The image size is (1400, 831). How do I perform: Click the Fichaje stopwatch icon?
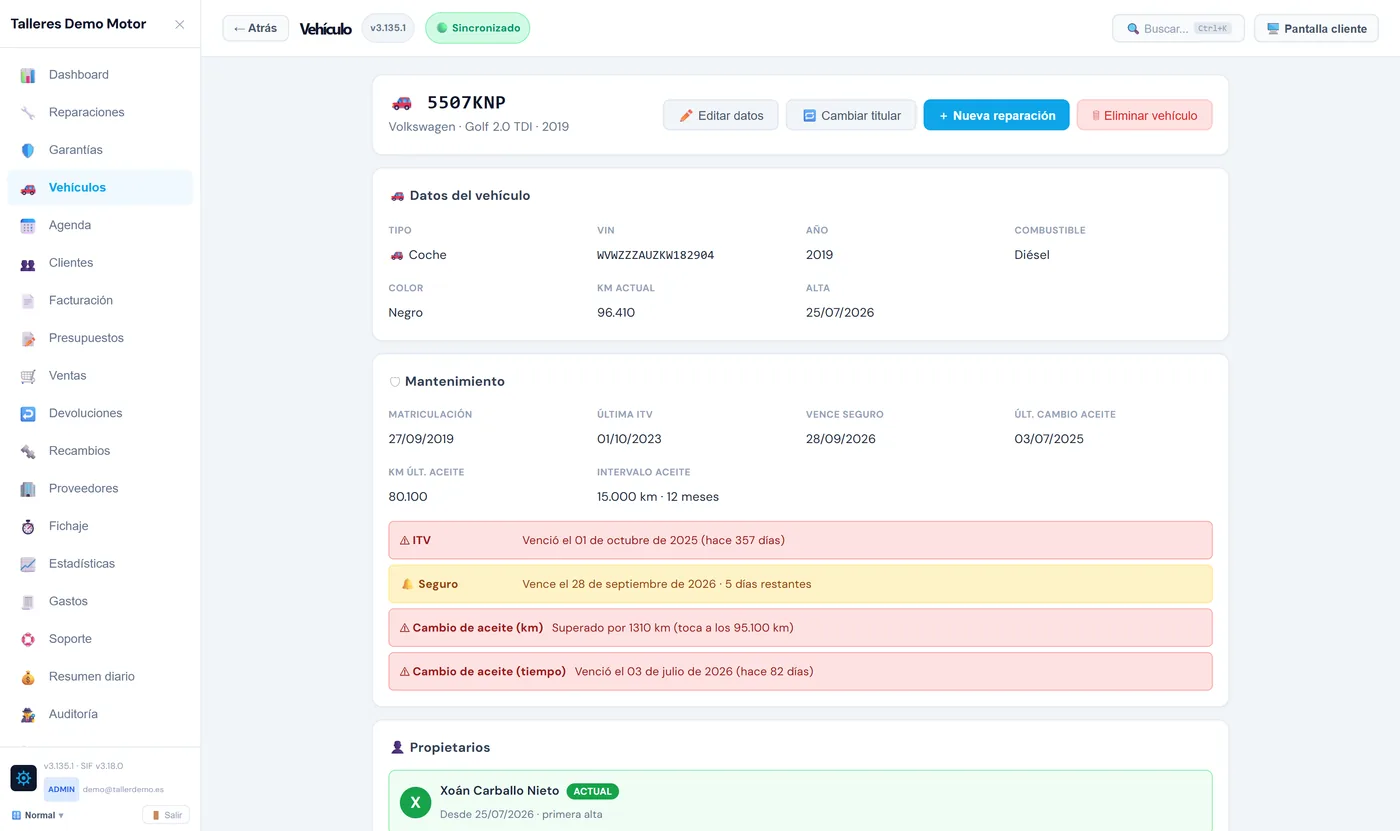[x=28, y=526]
